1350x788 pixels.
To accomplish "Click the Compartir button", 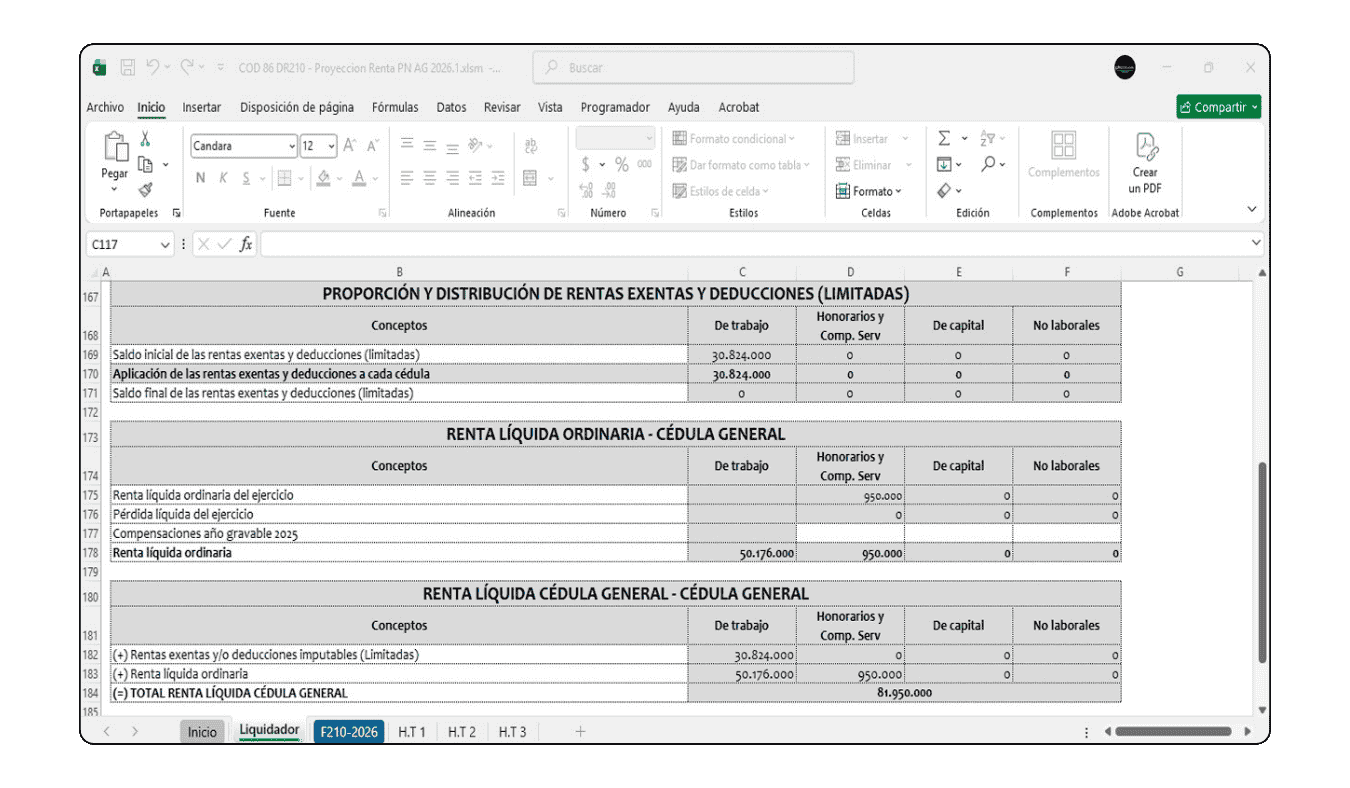I will [1218, 106].
